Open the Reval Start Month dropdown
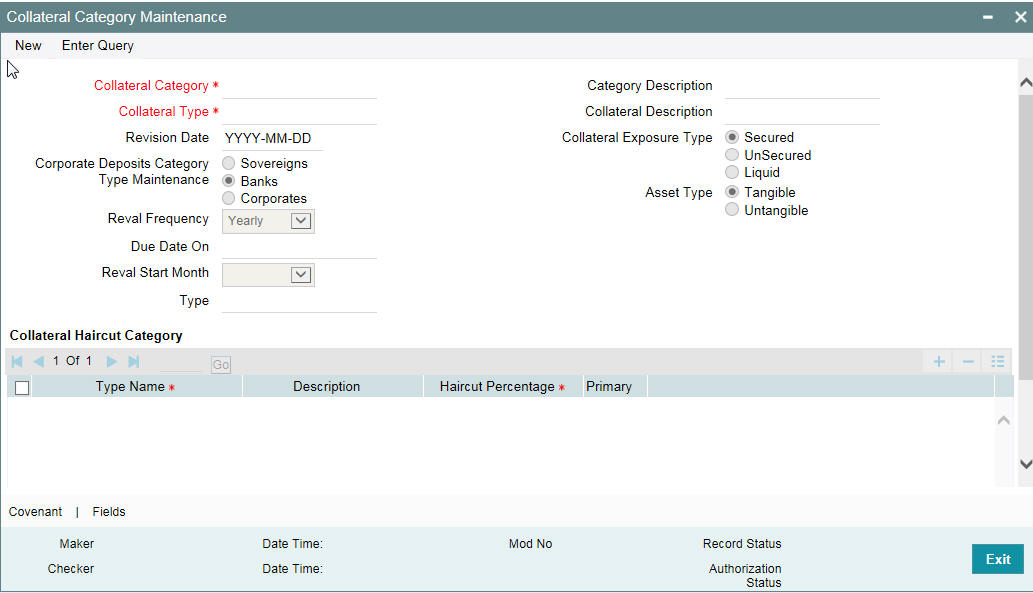This screenshot has width=1033, height=593. 268,275
